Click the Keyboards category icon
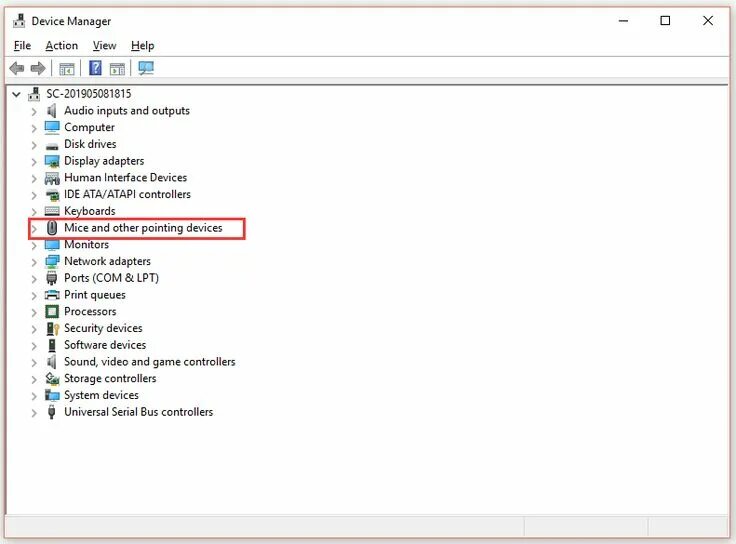Image resolution: width=736 pixels, height=544 pixels. [x=52, y=211]
